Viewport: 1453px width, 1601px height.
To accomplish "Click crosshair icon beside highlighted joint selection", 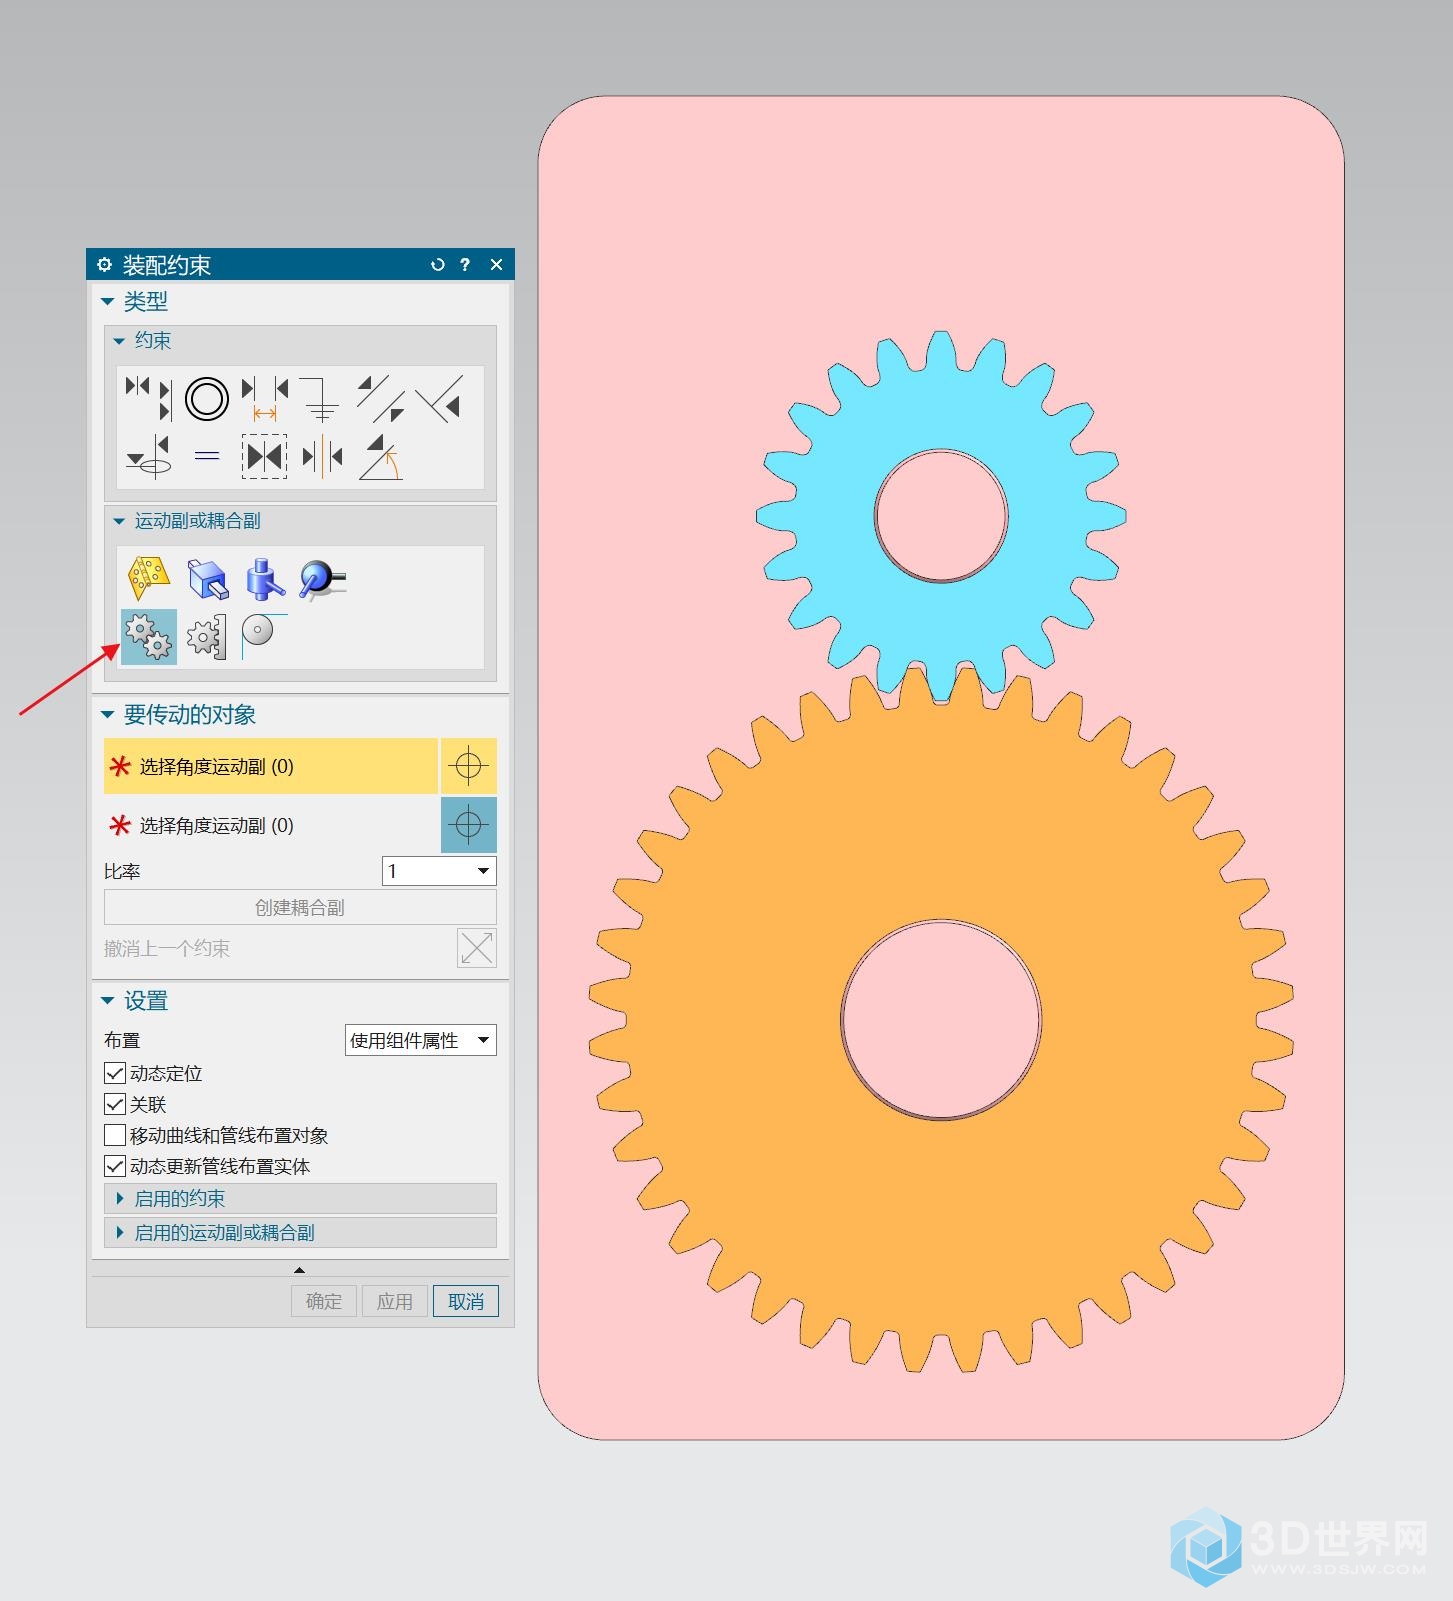I will (x=469, y=766).
